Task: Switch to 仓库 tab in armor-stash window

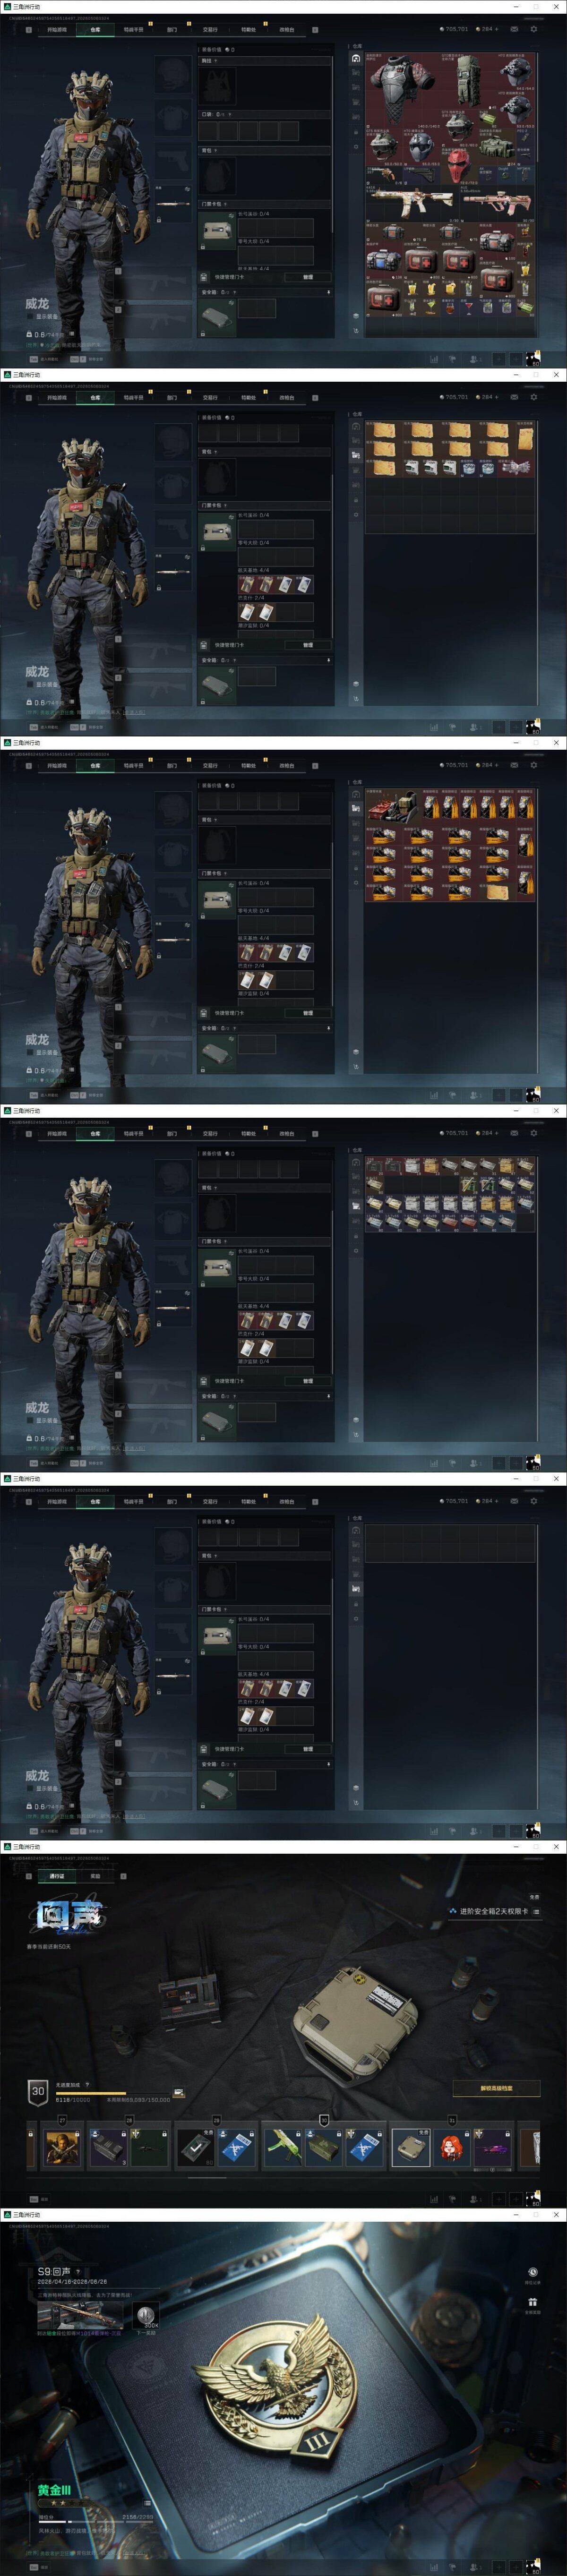Action: pos(95,30)
